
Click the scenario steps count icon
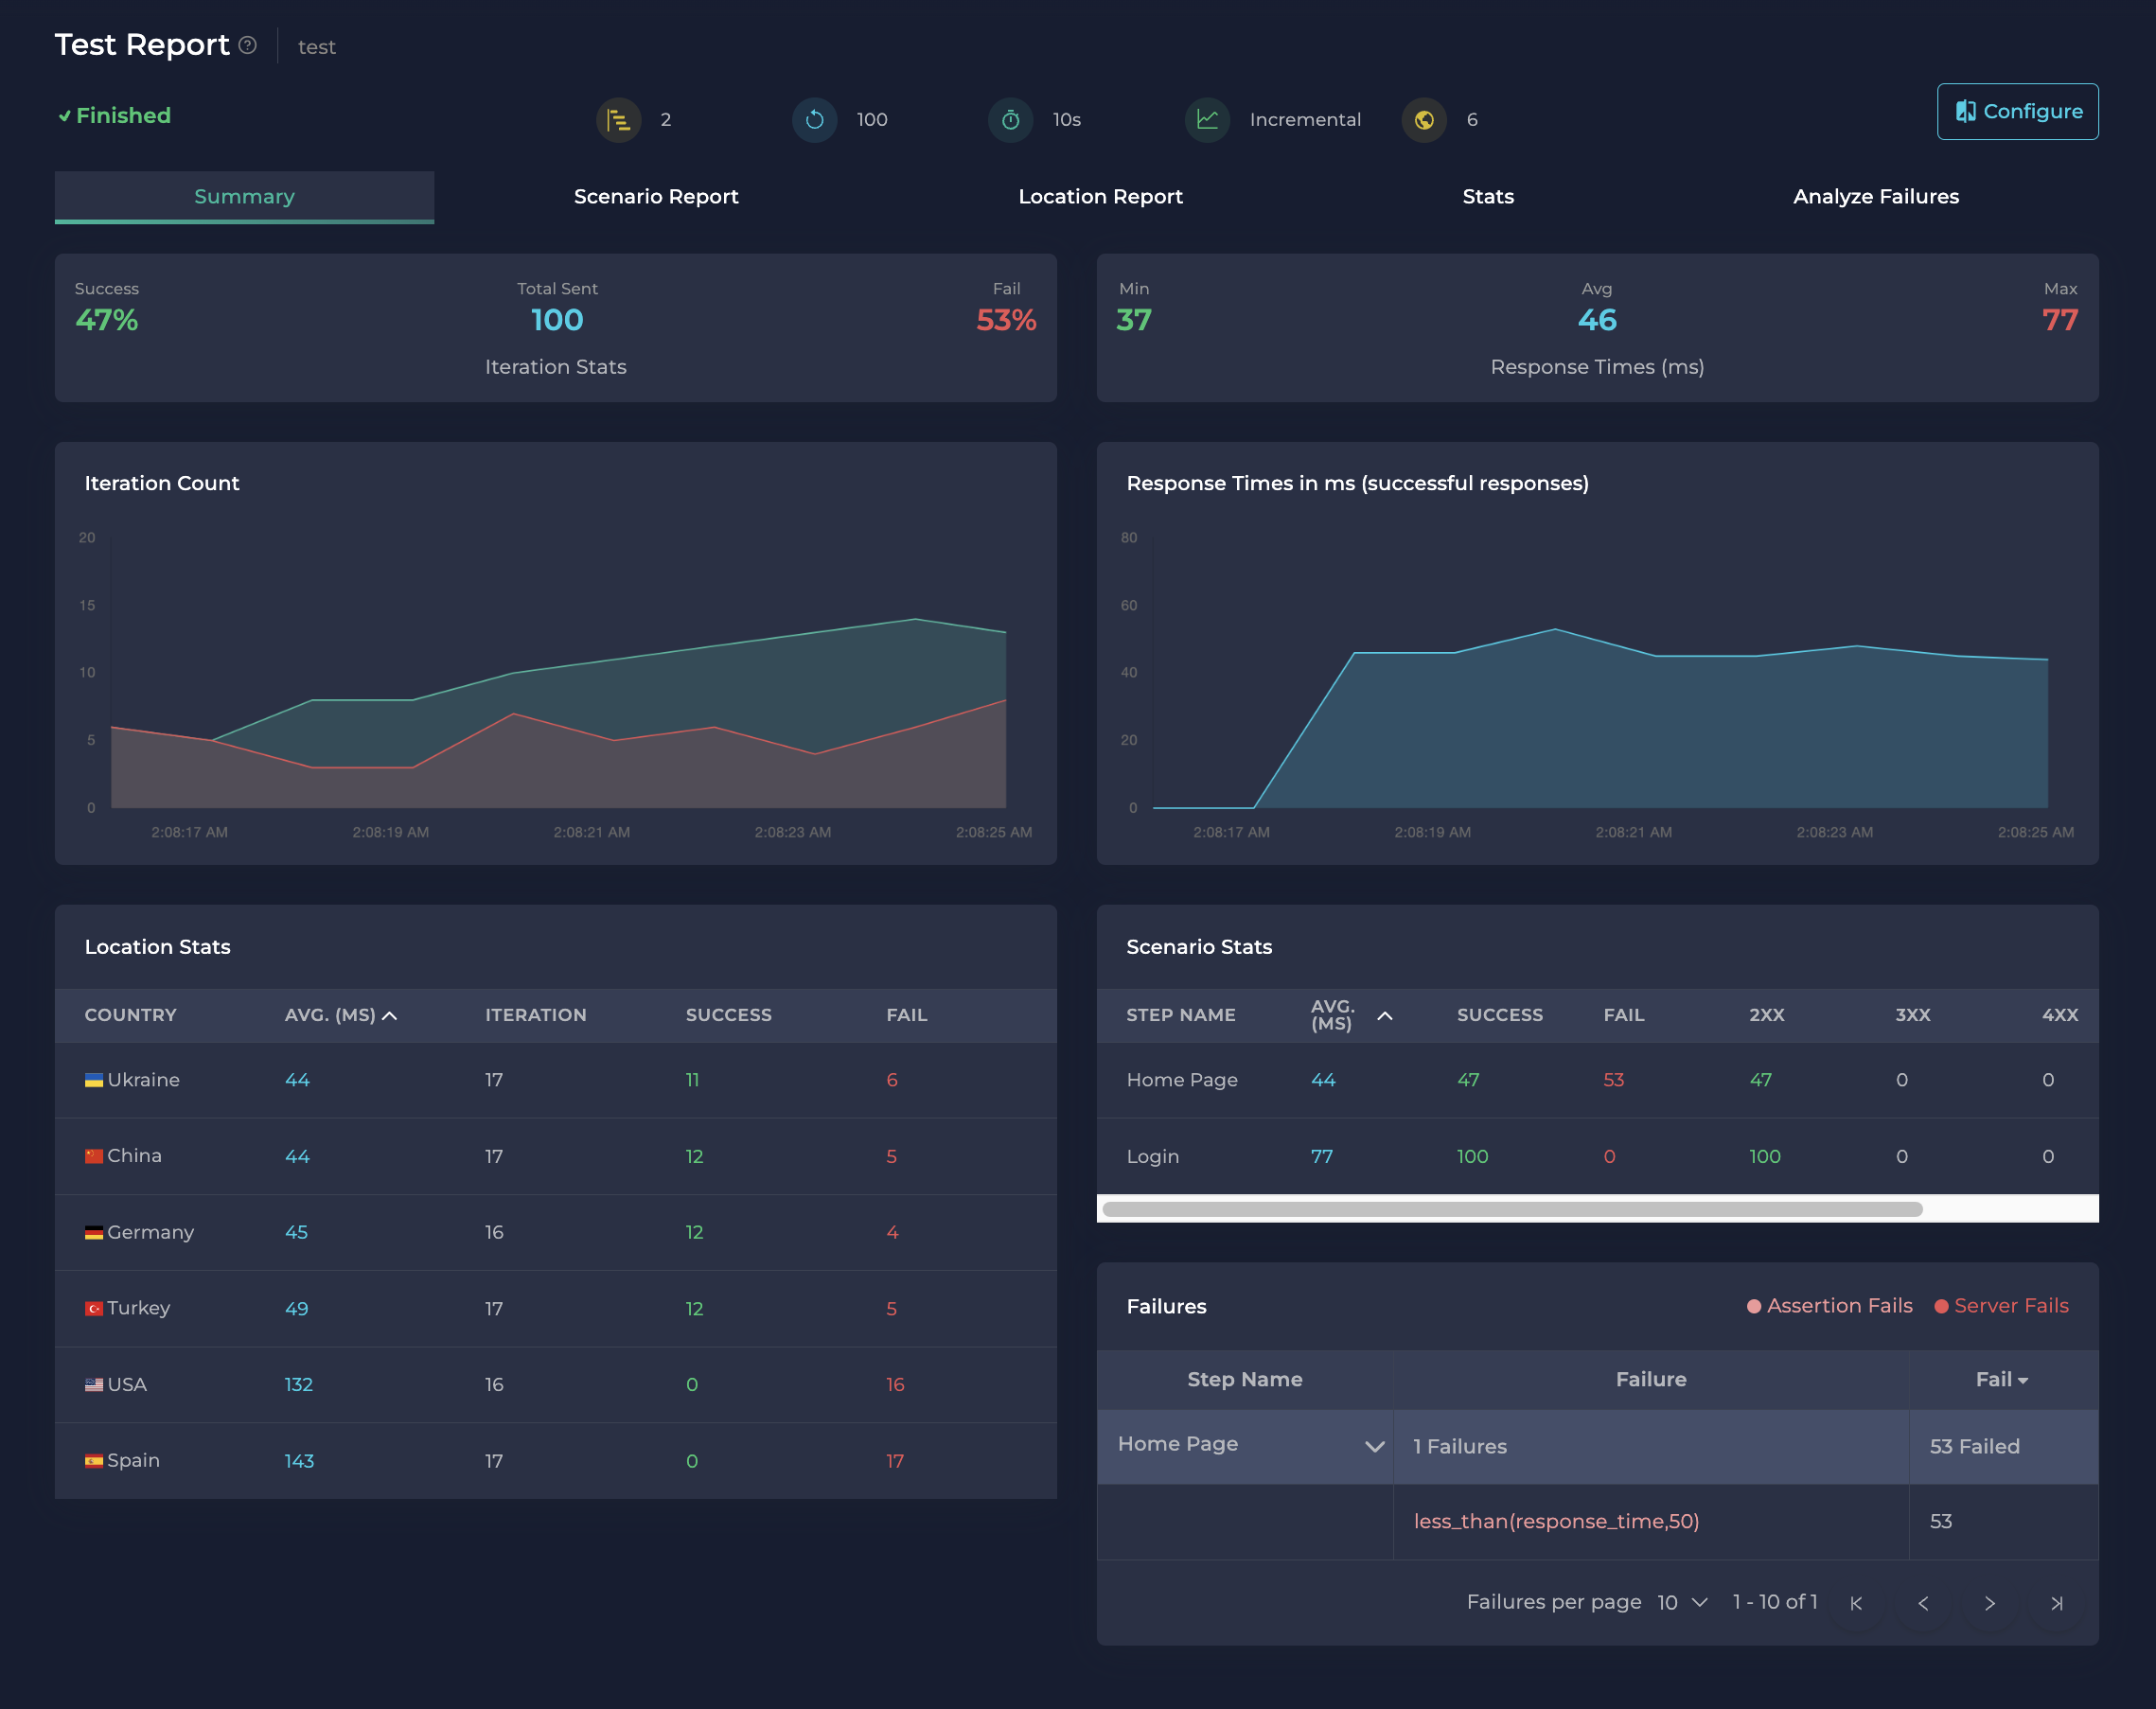(x=618, y=120)
